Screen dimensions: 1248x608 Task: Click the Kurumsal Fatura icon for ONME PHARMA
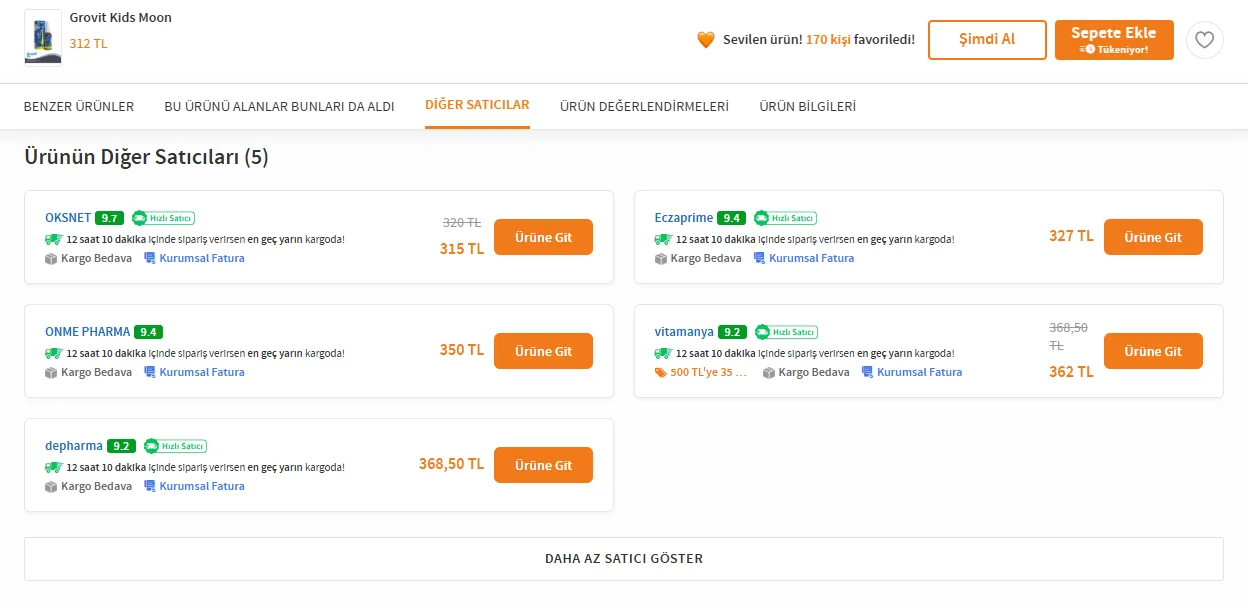tap(150, 372)
